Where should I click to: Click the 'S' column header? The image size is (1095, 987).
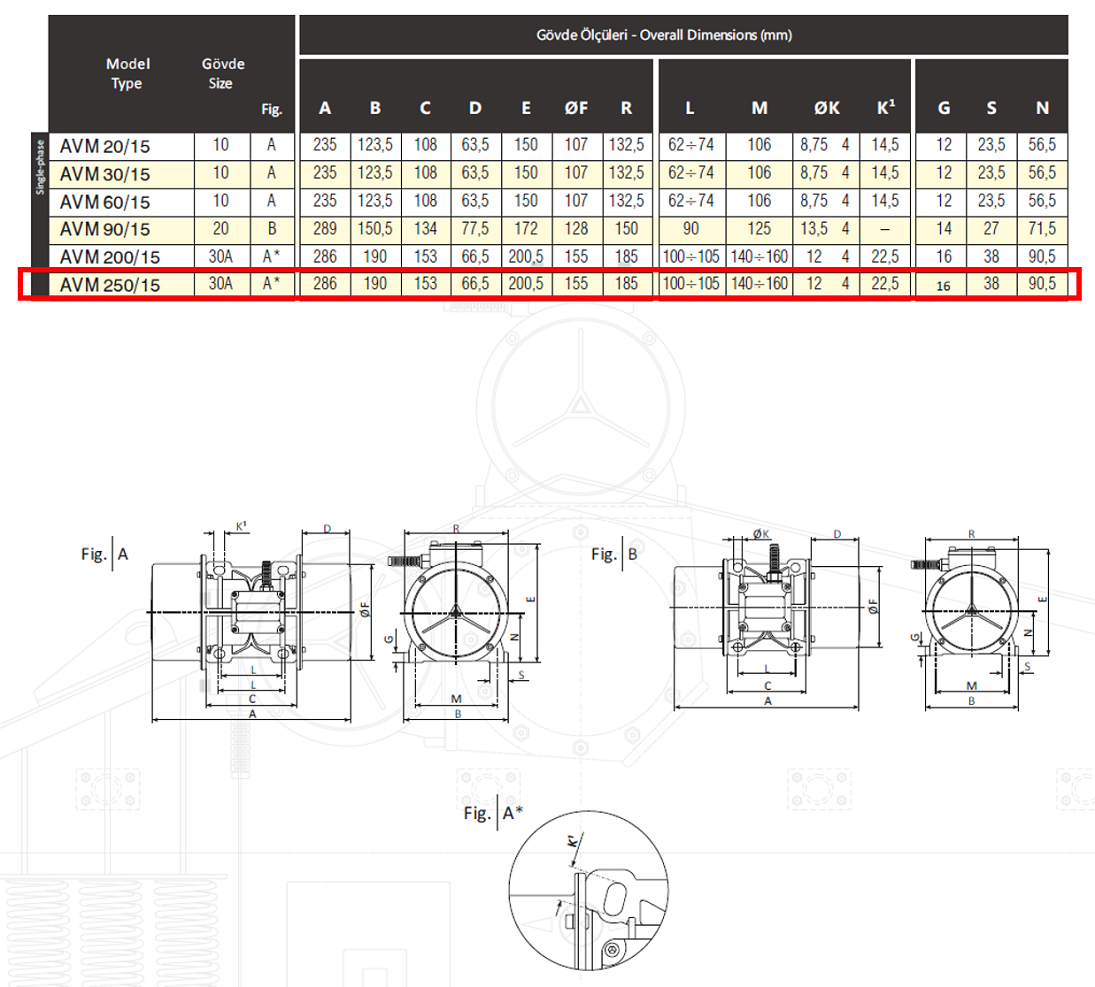click(x=992, y=108)
